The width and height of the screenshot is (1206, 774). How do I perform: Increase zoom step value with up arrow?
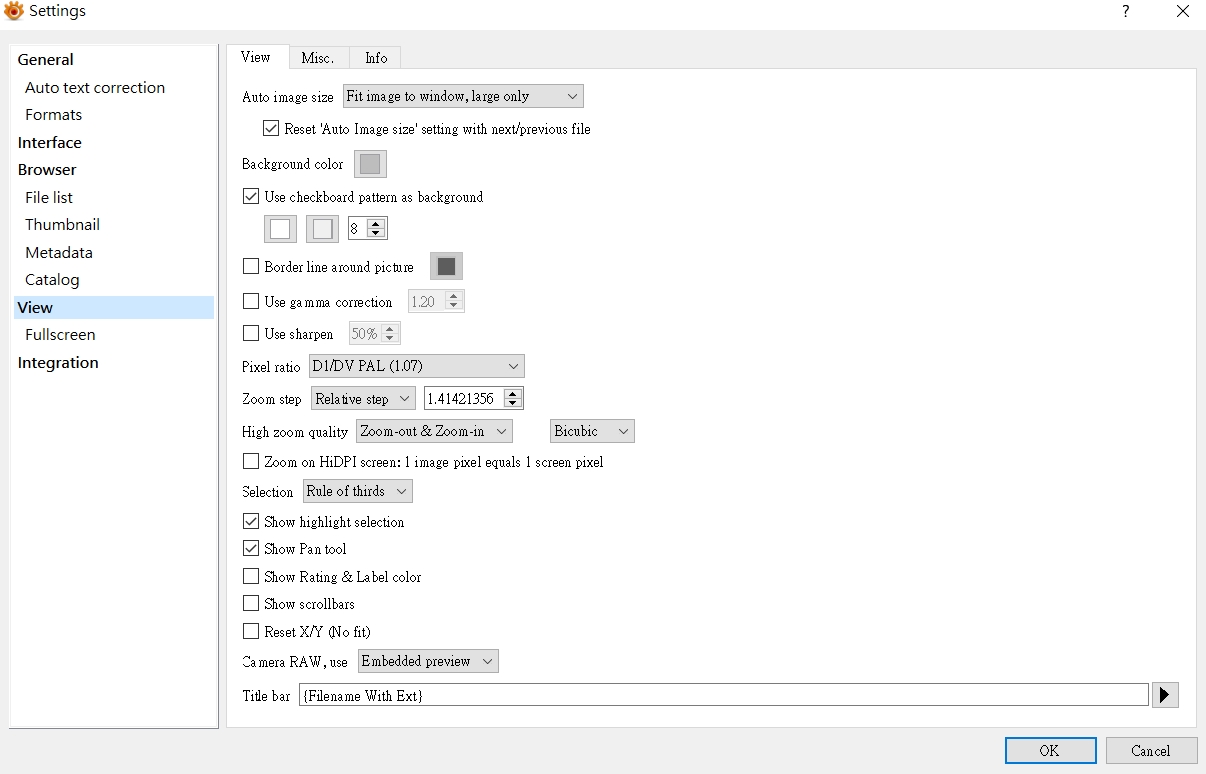coord(513,394)
